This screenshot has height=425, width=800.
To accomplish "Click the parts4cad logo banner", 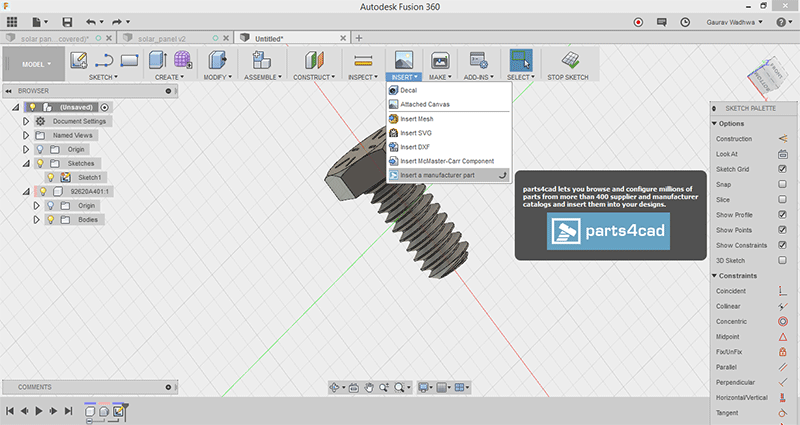I will [x=608, y=231].
